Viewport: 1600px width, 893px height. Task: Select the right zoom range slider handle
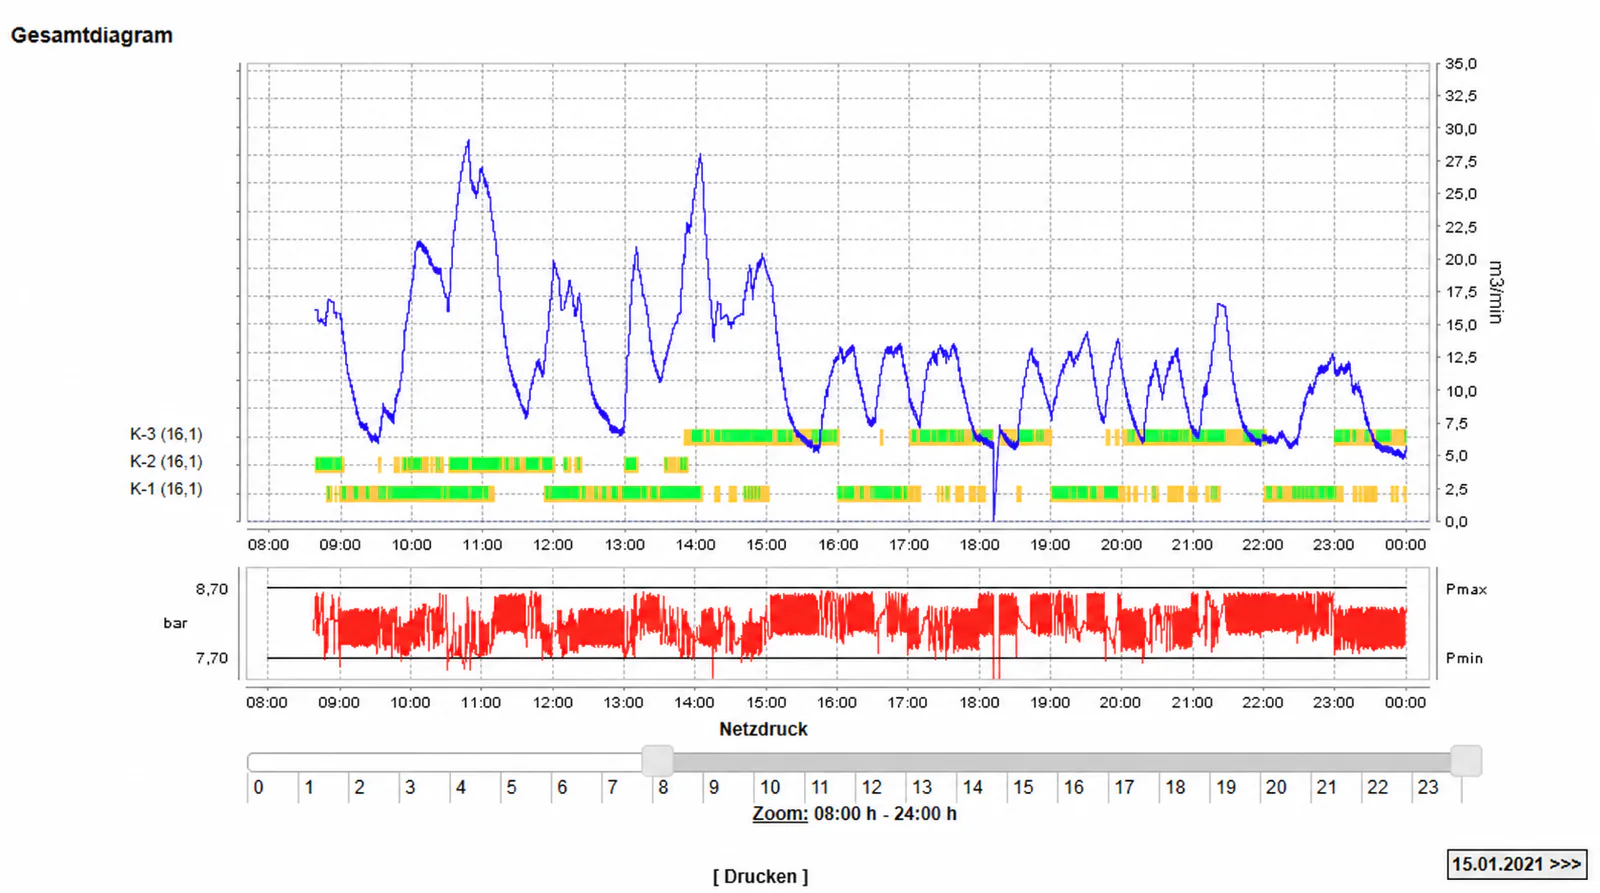click(x=1465, y=761)
